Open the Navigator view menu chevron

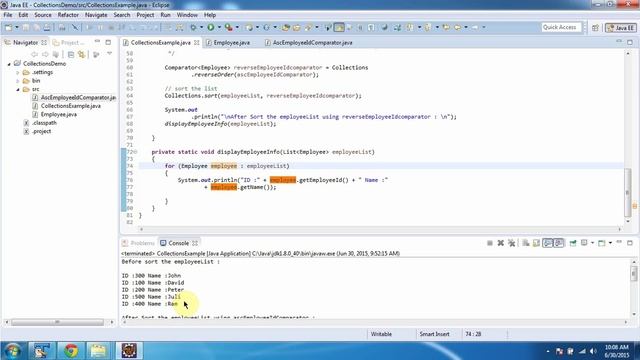[109, 54]
